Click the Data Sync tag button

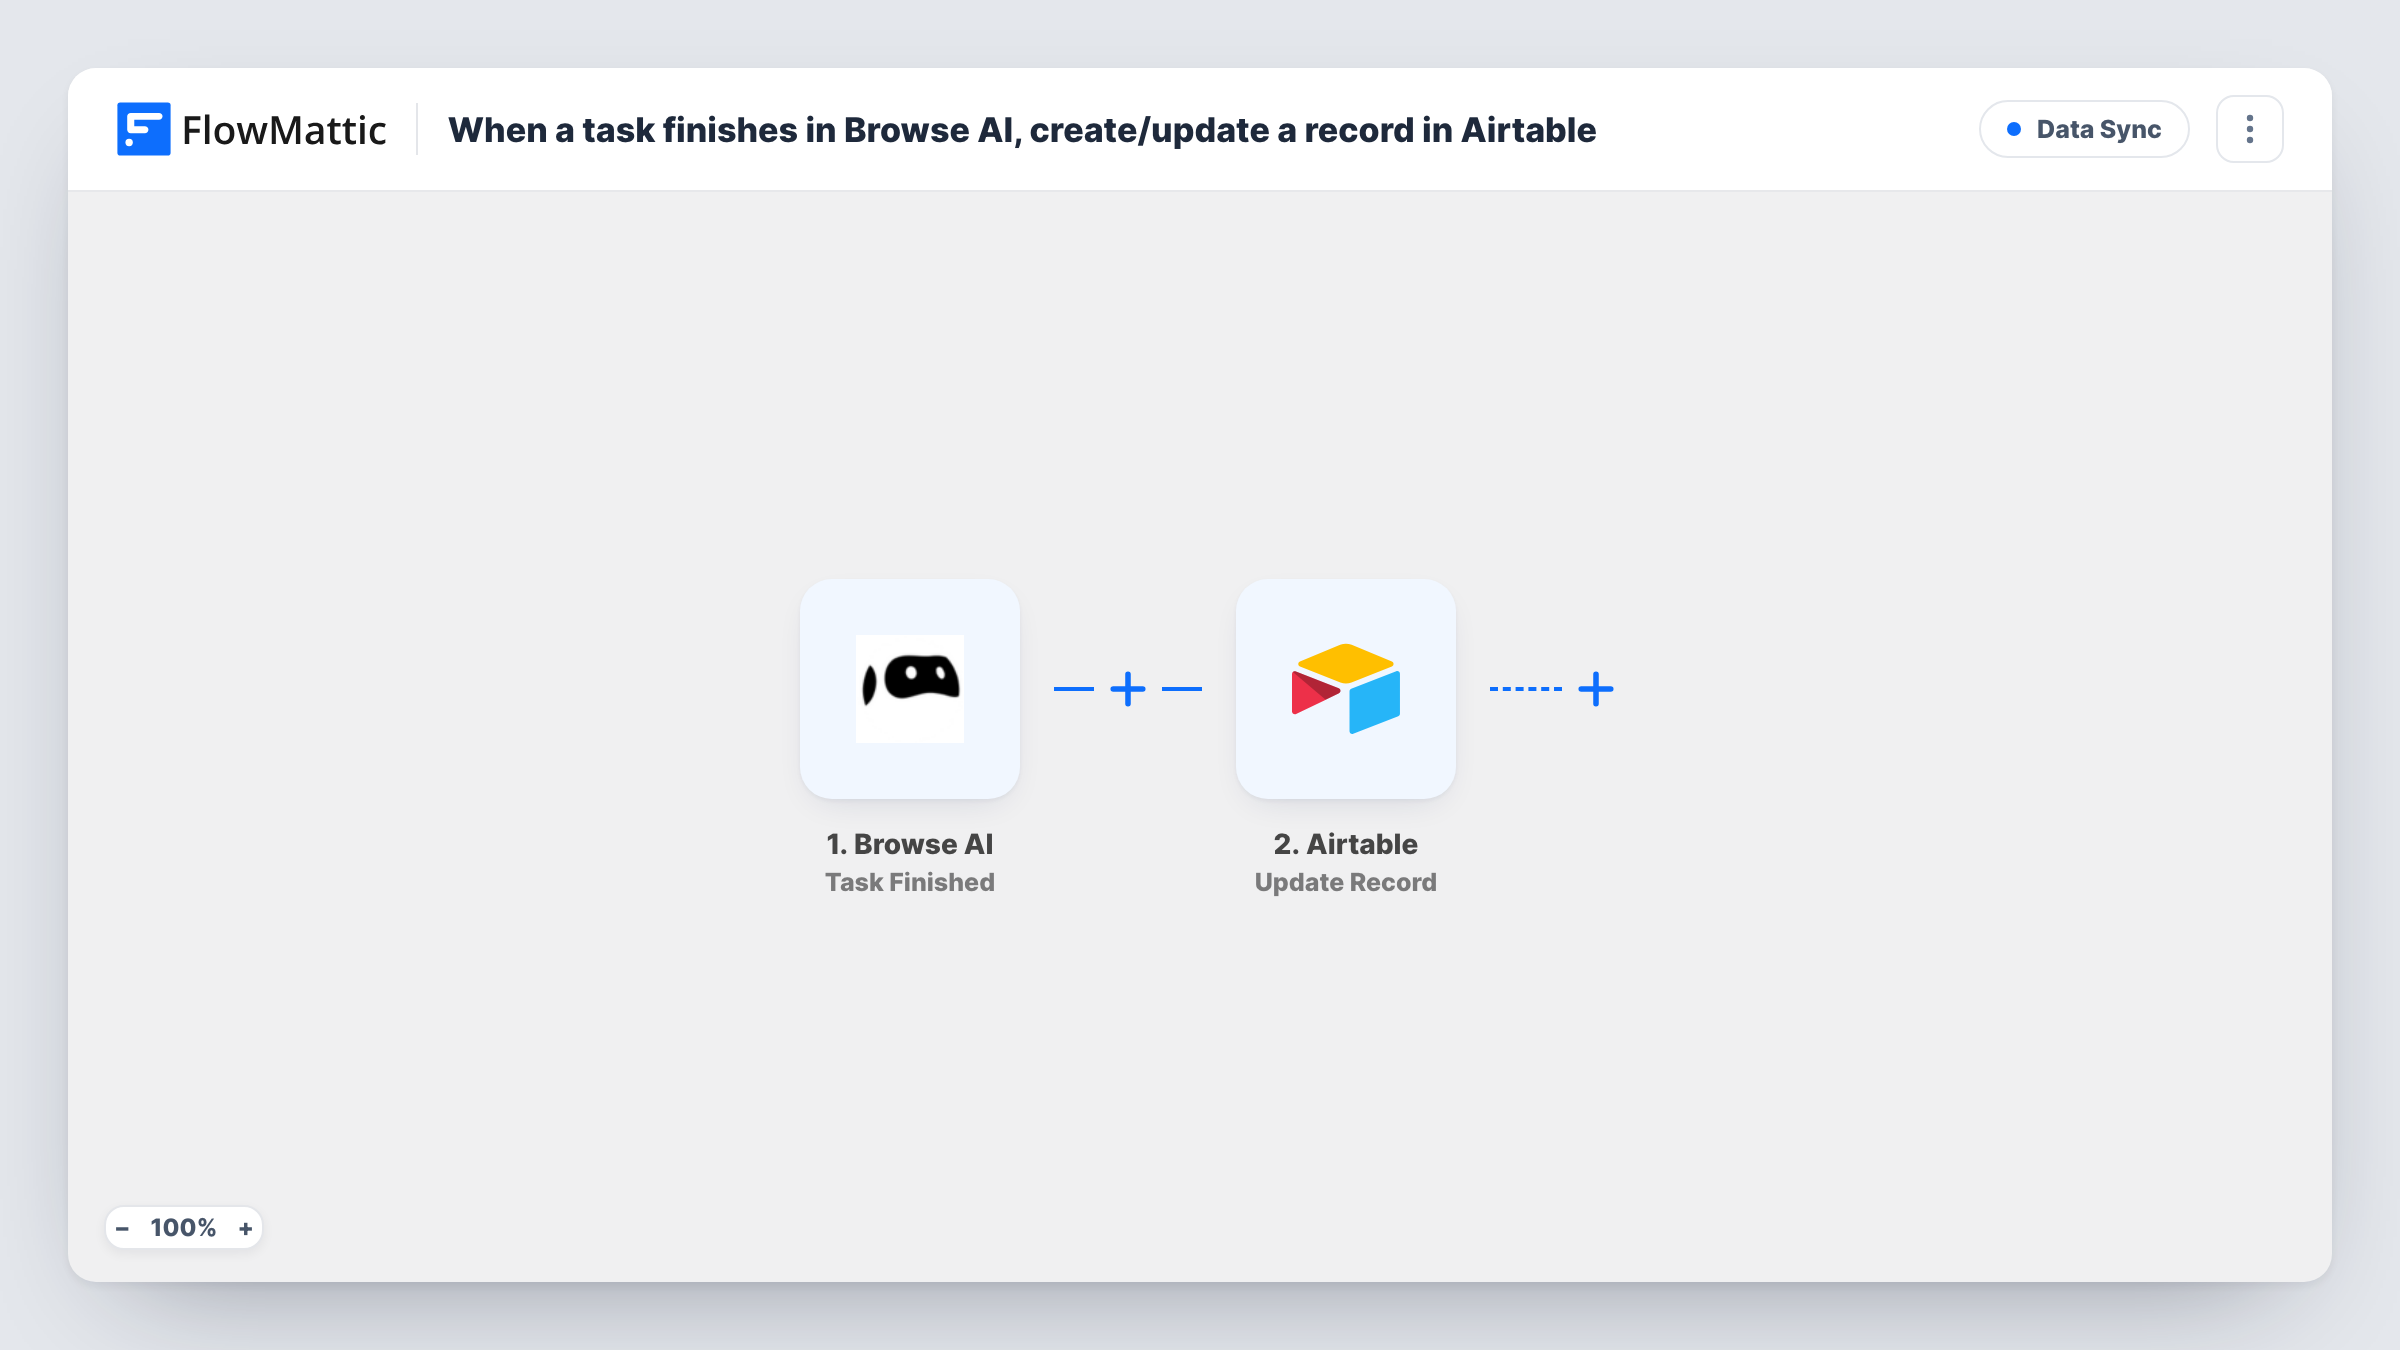(2084, 129)
